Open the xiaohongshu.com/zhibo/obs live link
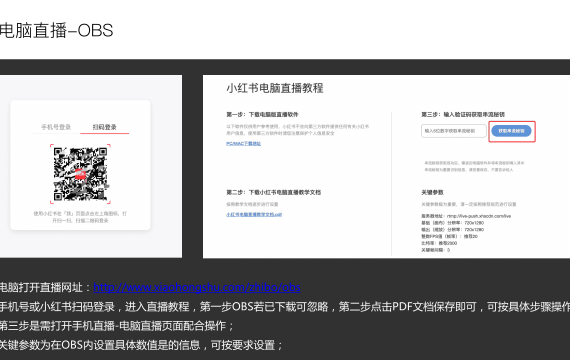The width and height of the screenshot is (570, 360). 197,287
